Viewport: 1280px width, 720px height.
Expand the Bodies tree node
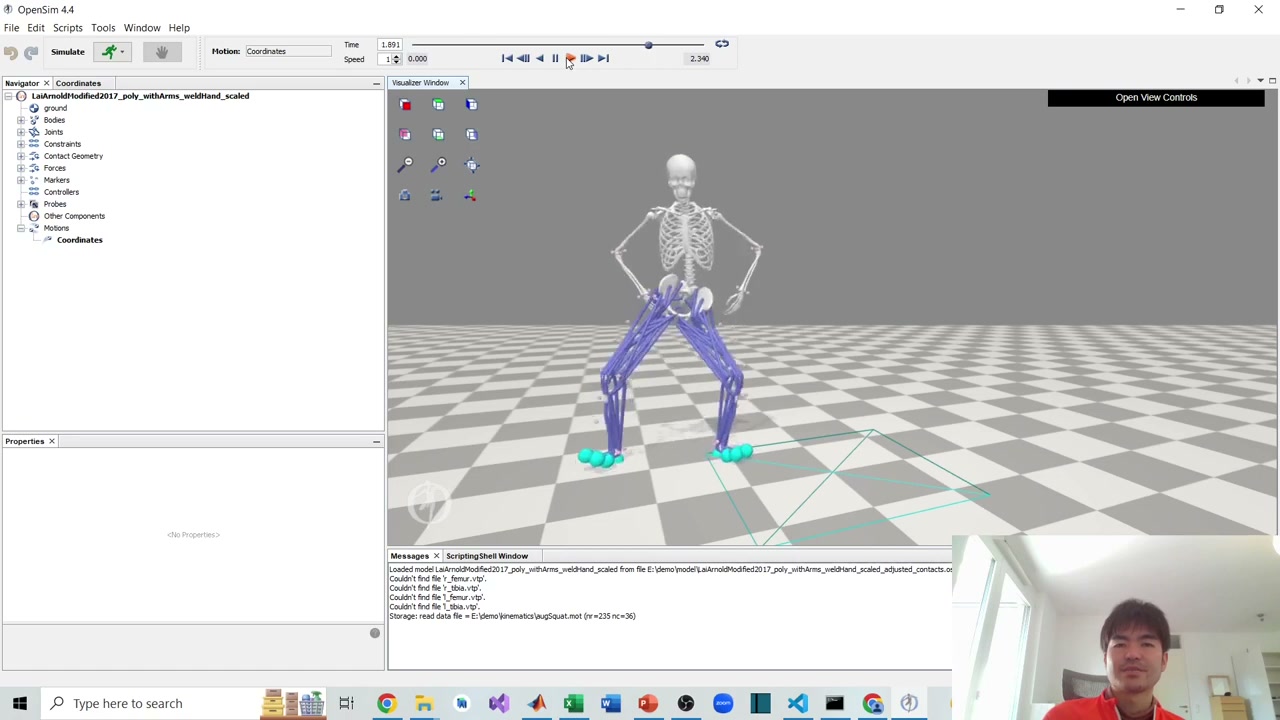tap(21, 120)
